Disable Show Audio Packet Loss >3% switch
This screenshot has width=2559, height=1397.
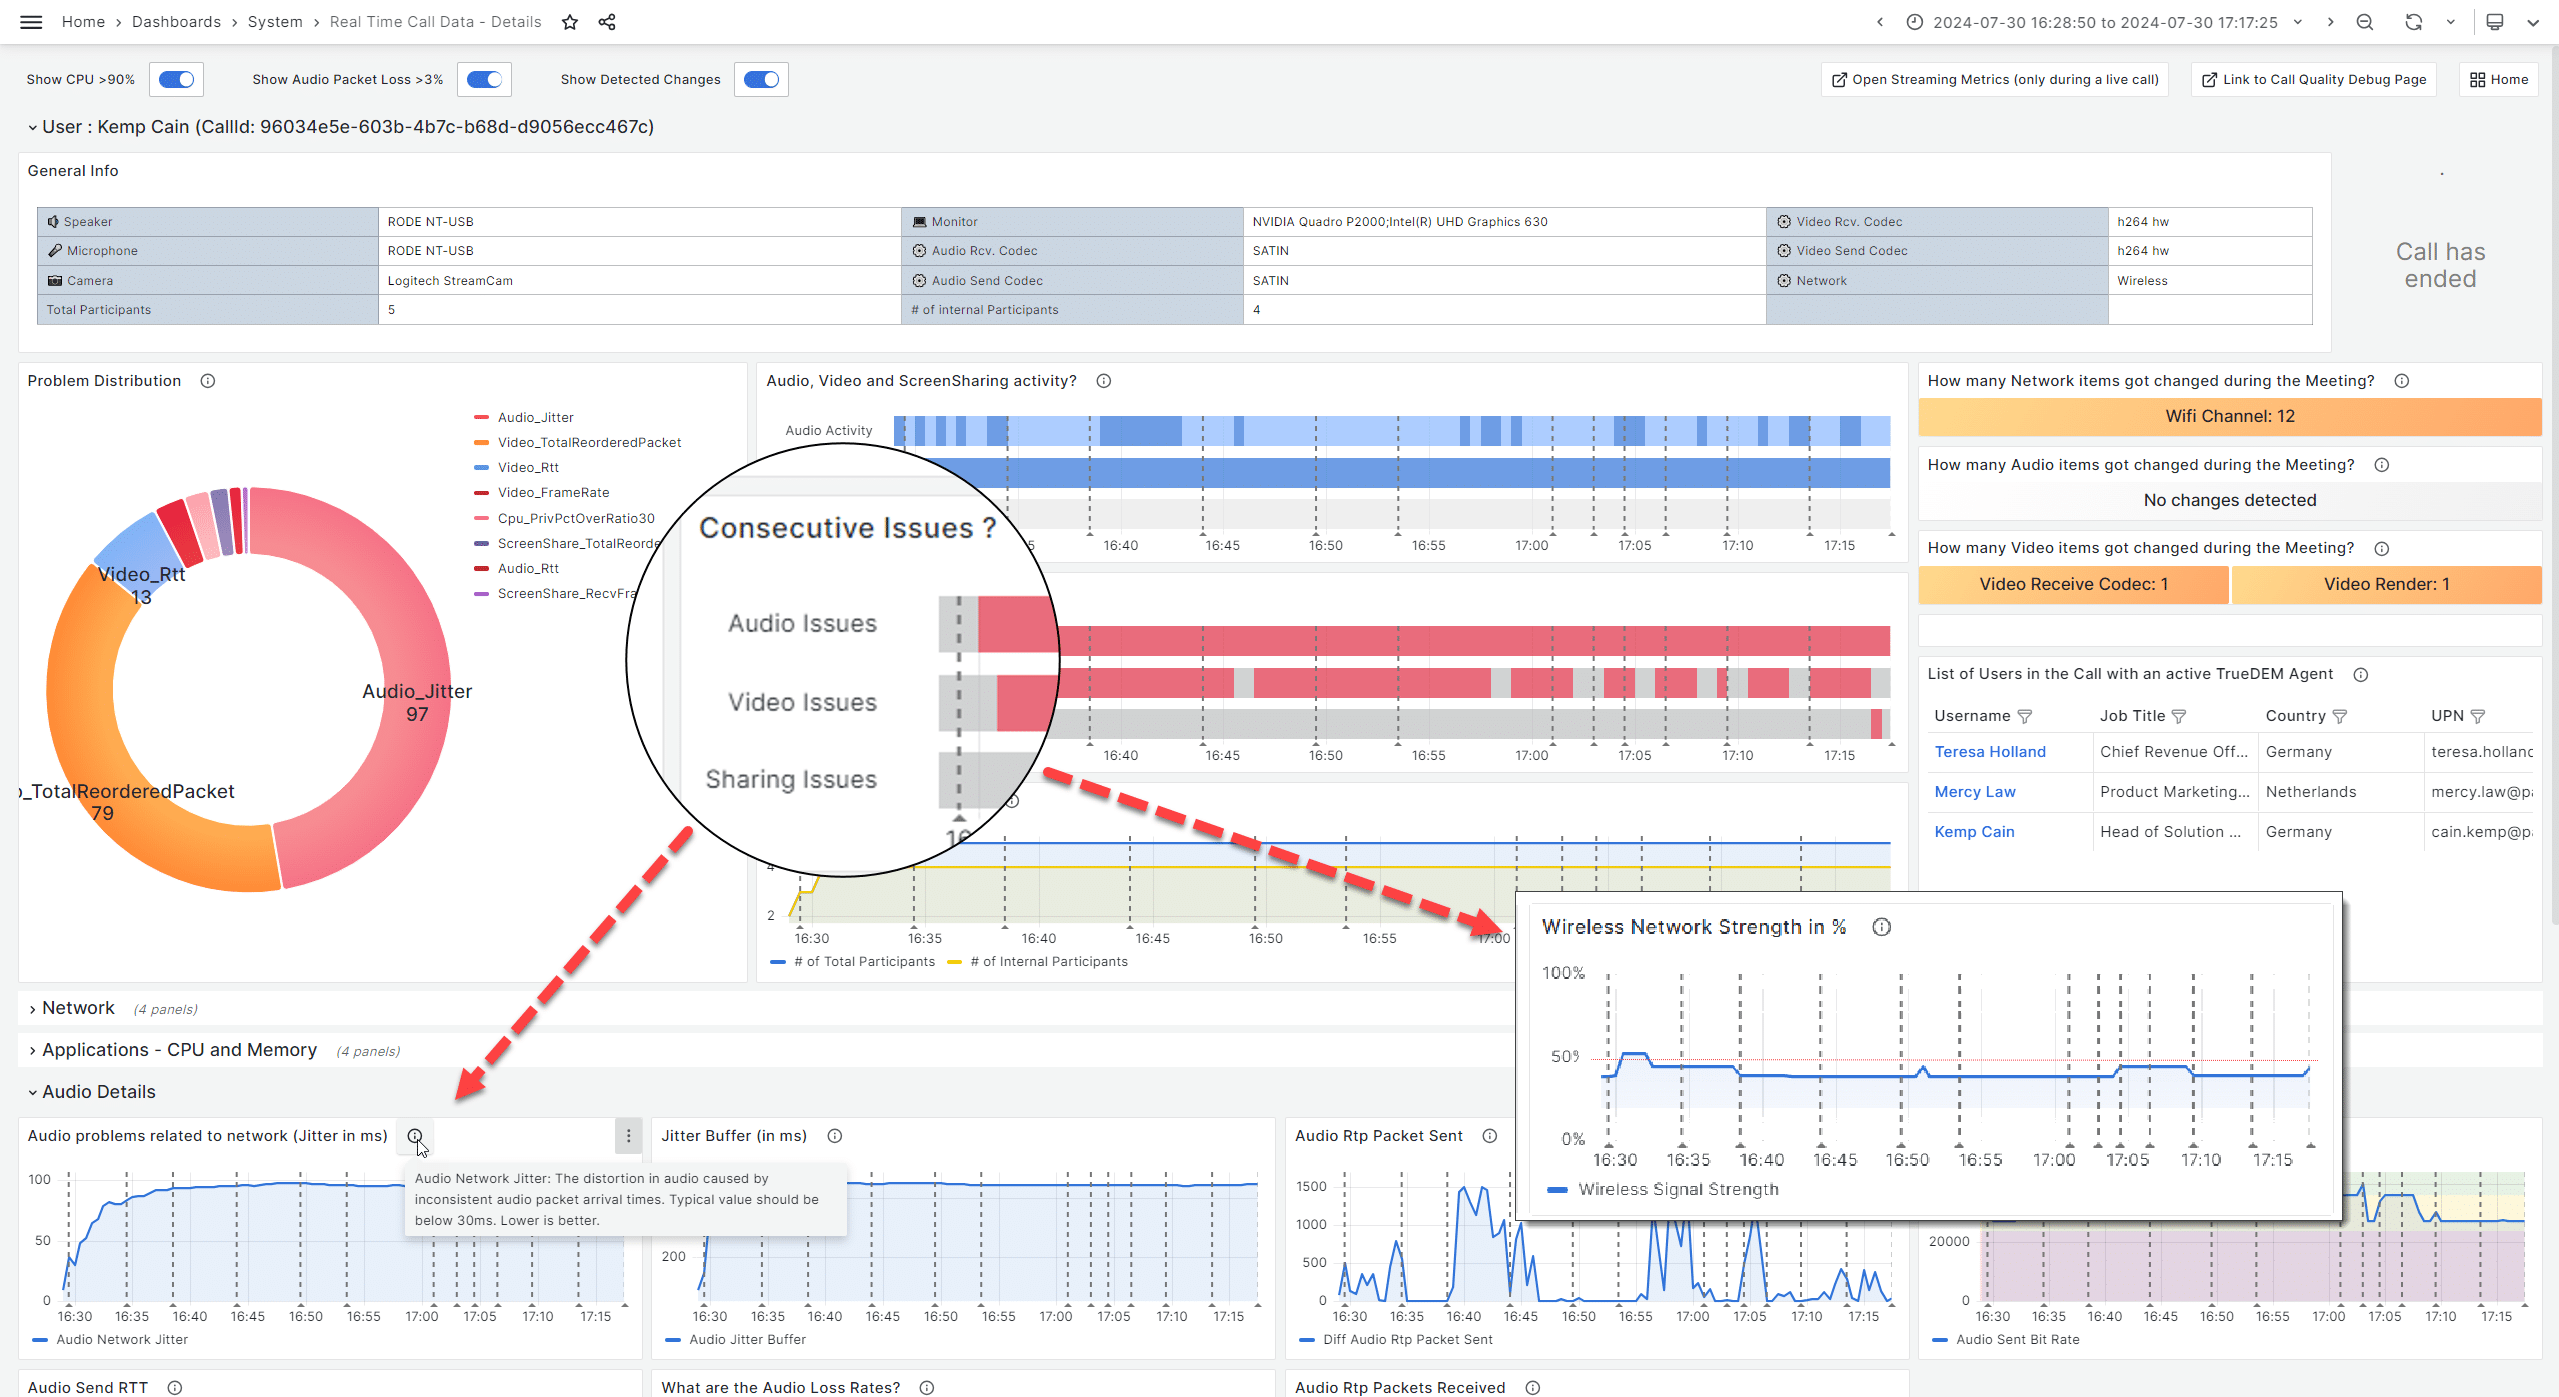tap(485, 80)
